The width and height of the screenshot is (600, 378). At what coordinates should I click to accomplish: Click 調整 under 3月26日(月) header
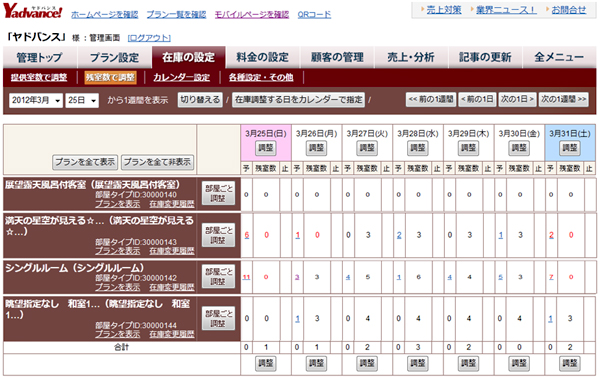click(316, 148)
